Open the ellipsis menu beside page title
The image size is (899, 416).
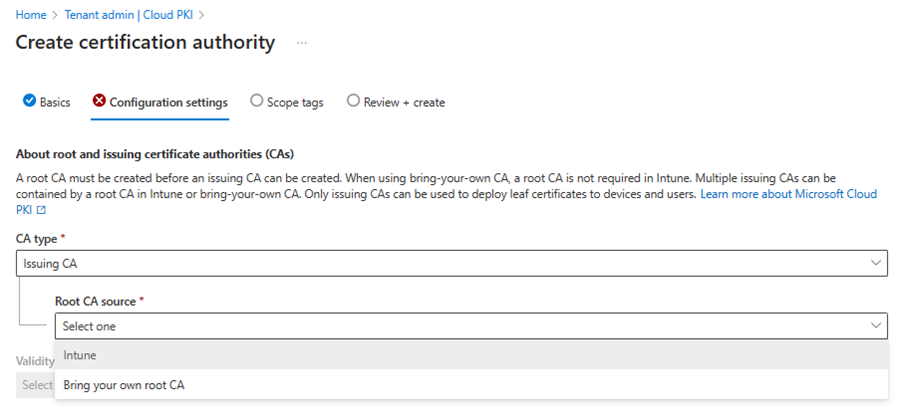[x=302, y=43]
